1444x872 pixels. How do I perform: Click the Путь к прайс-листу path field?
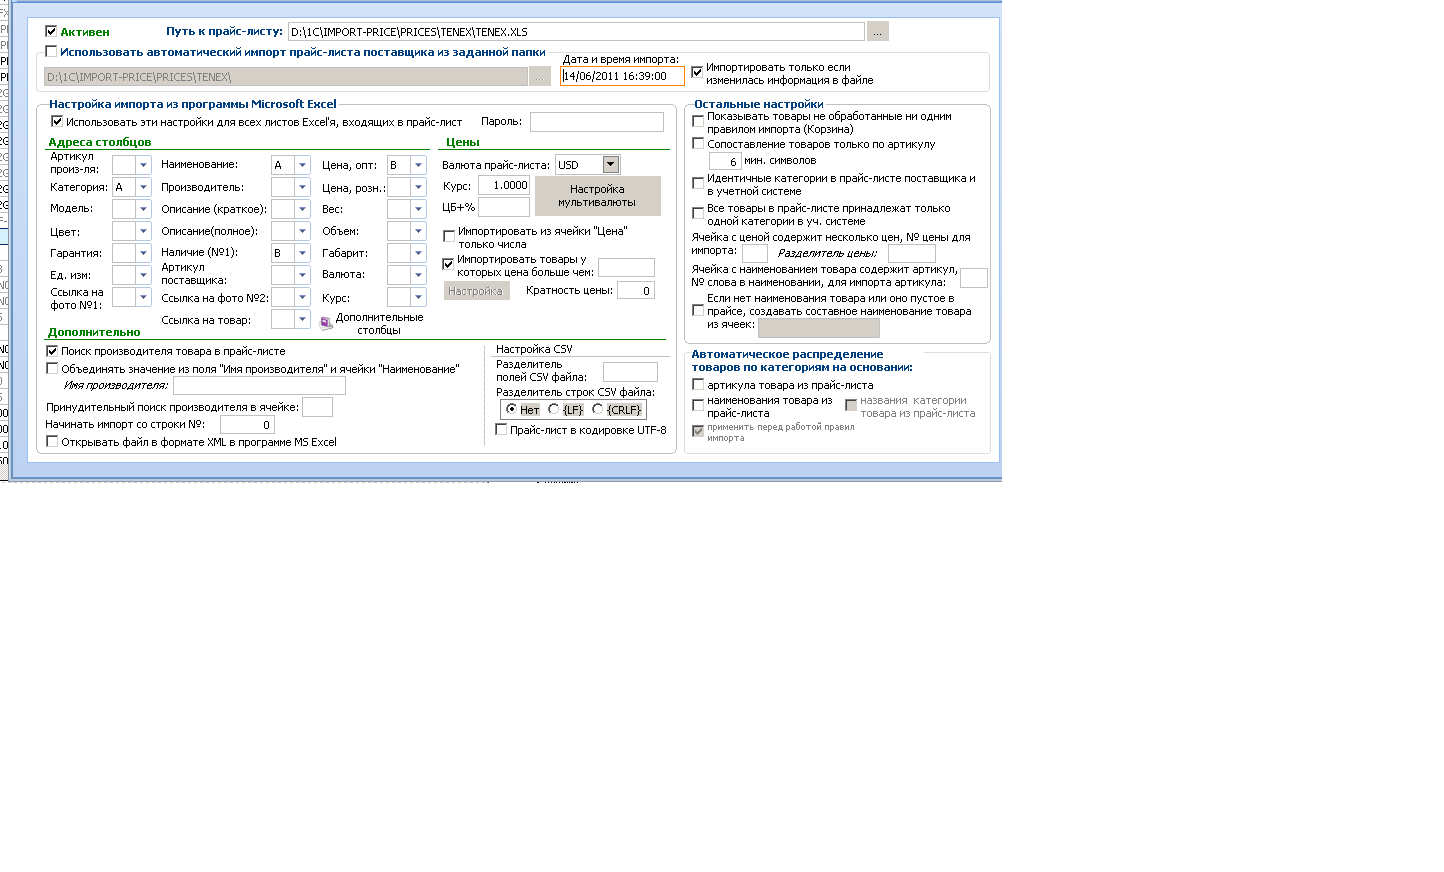click(x=576, y=32)
